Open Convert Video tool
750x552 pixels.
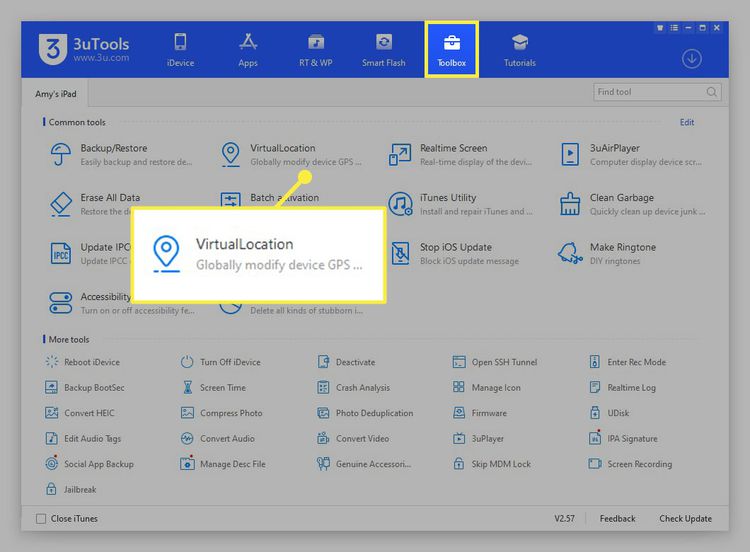pyautogui.click(x=353, y=438)
